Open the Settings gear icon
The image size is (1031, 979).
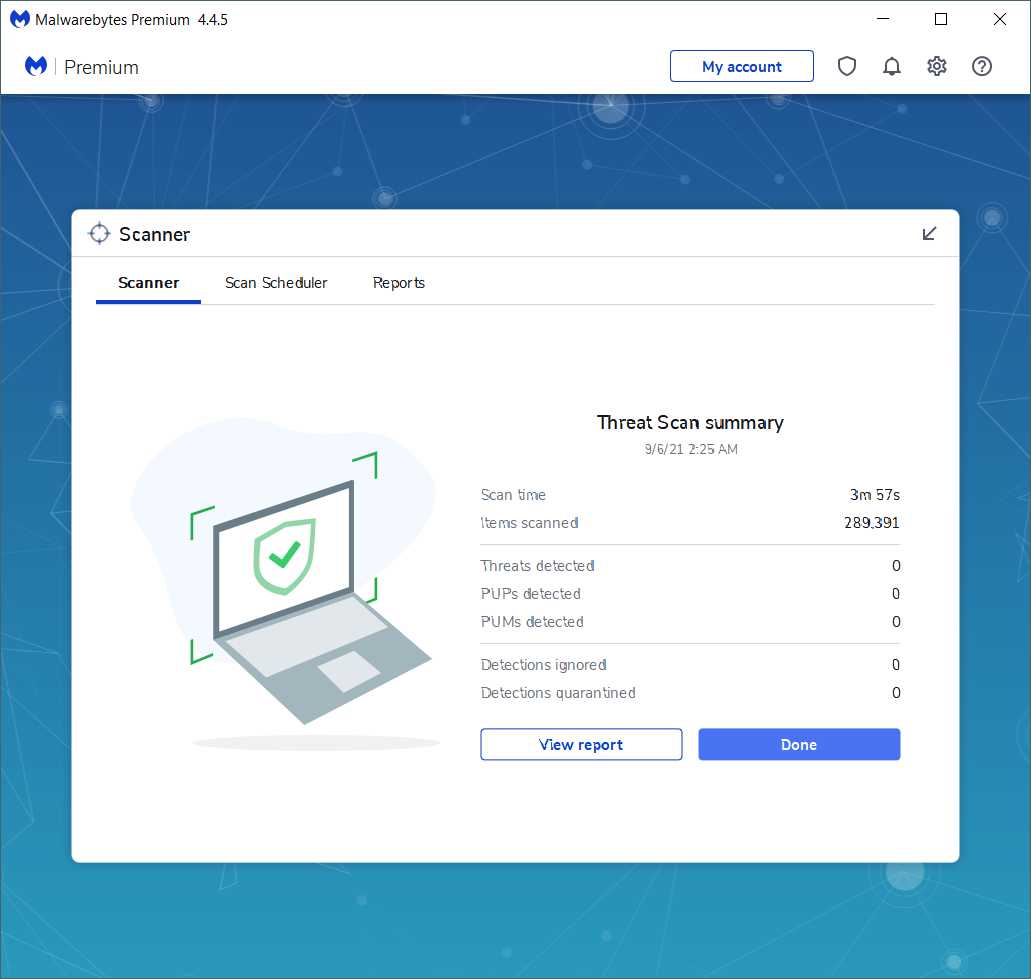click(936, 66)
